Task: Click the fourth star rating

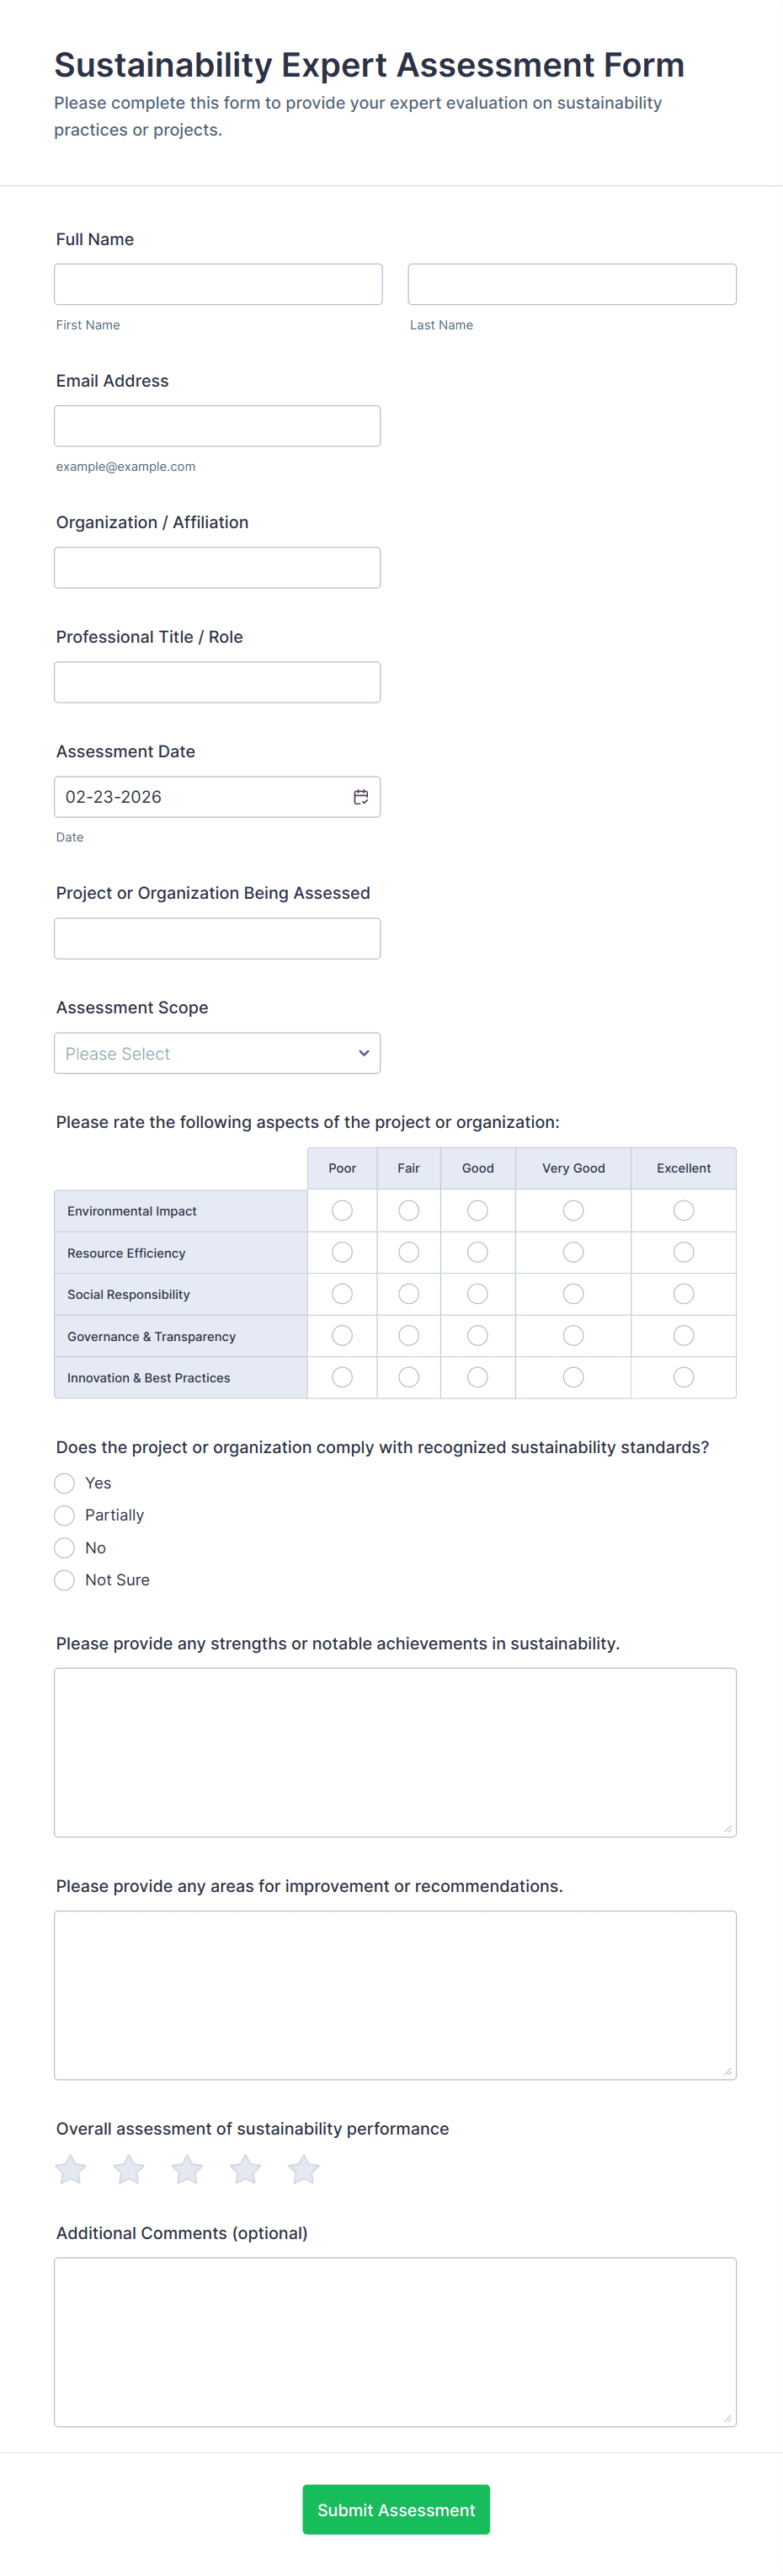Action: [x=245, y=2170]
